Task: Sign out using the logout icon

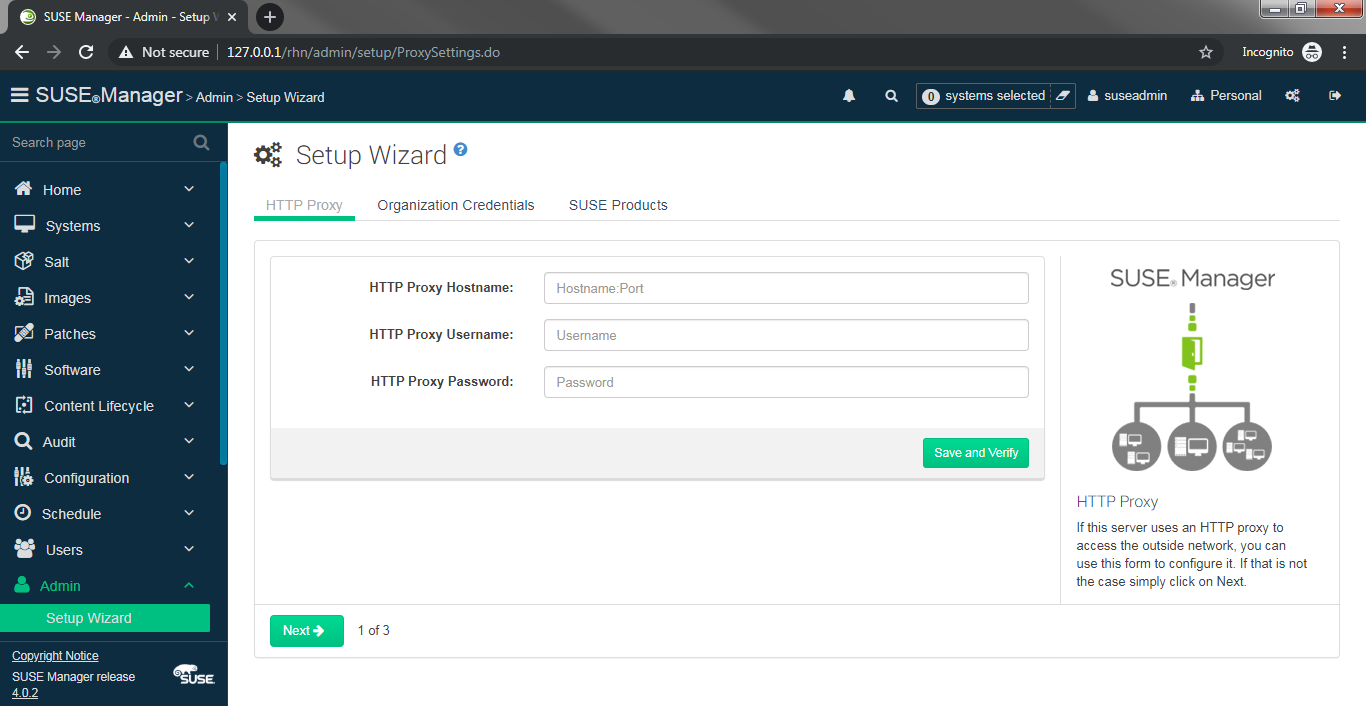Action: [1334, 95]
